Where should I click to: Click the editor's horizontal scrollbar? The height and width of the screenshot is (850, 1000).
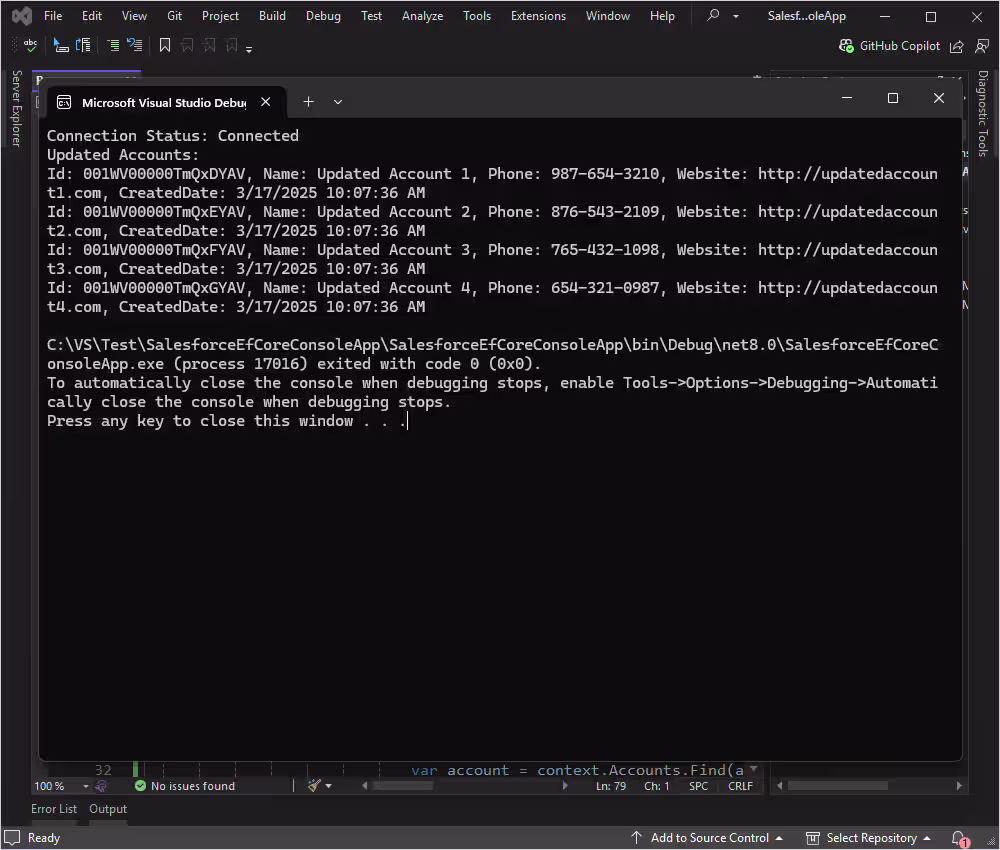pyautogui.click(x=404, y=785)
